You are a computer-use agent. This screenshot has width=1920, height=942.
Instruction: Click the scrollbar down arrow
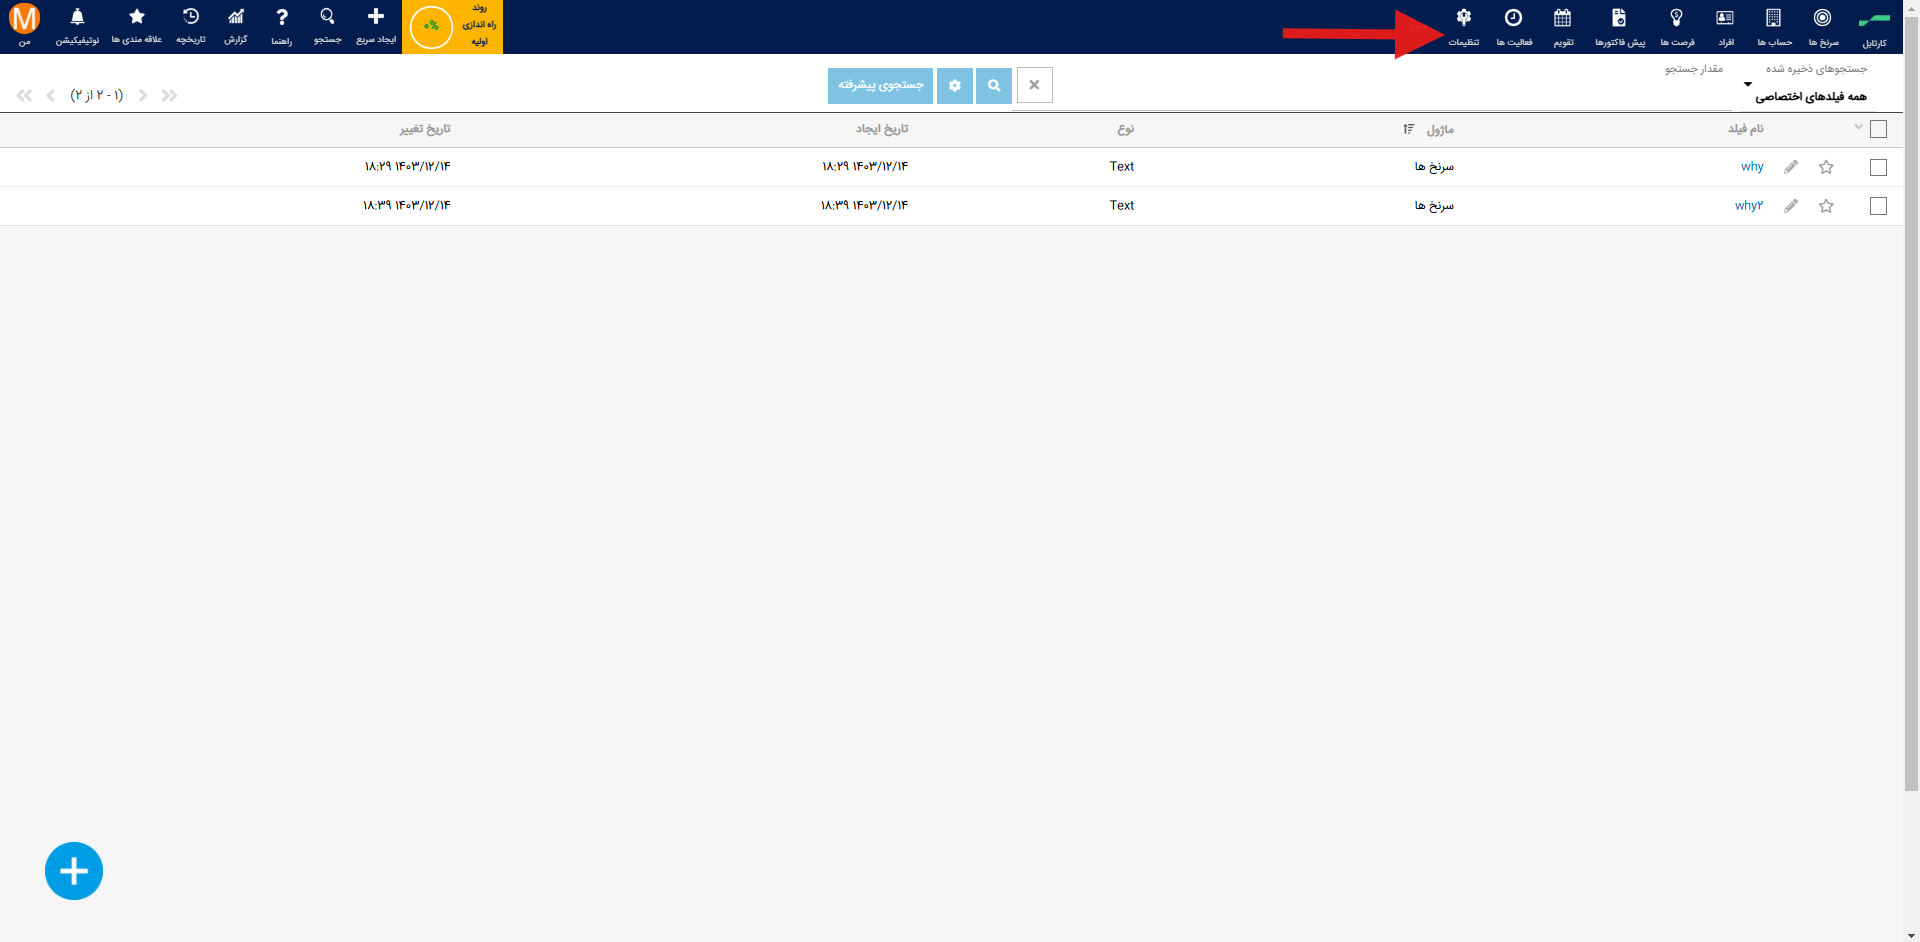pos(1911,935)
